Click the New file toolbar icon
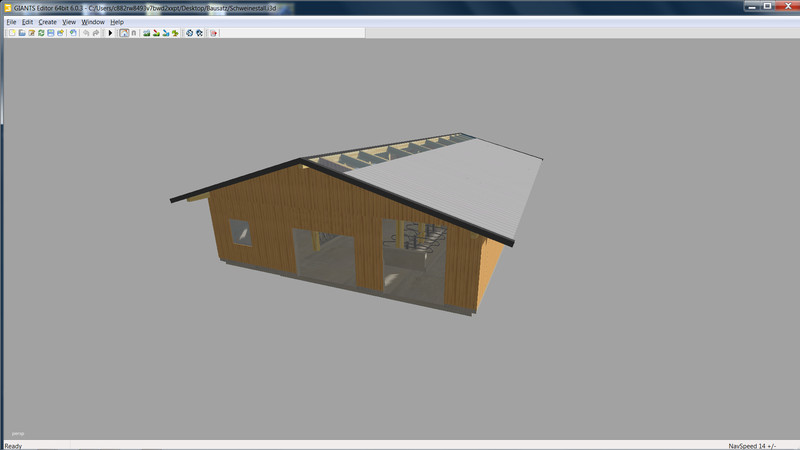Image resolution: width=800 pixels, height=450 pixels. point(11,33)
